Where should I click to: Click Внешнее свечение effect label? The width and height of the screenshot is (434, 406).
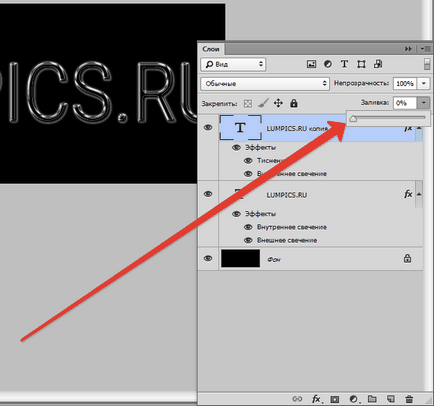[287, 240]
